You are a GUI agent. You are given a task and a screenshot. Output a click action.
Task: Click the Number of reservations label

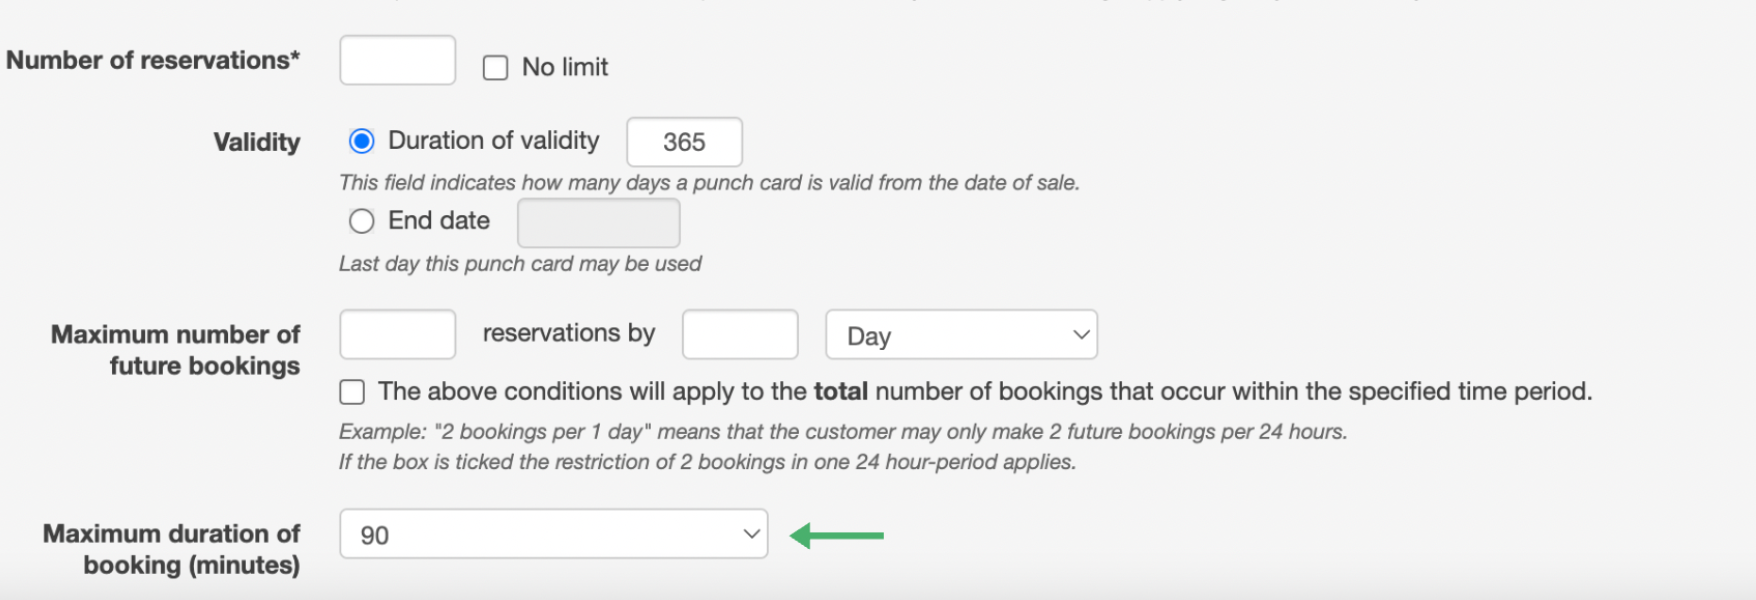click(x=154, y=60)
